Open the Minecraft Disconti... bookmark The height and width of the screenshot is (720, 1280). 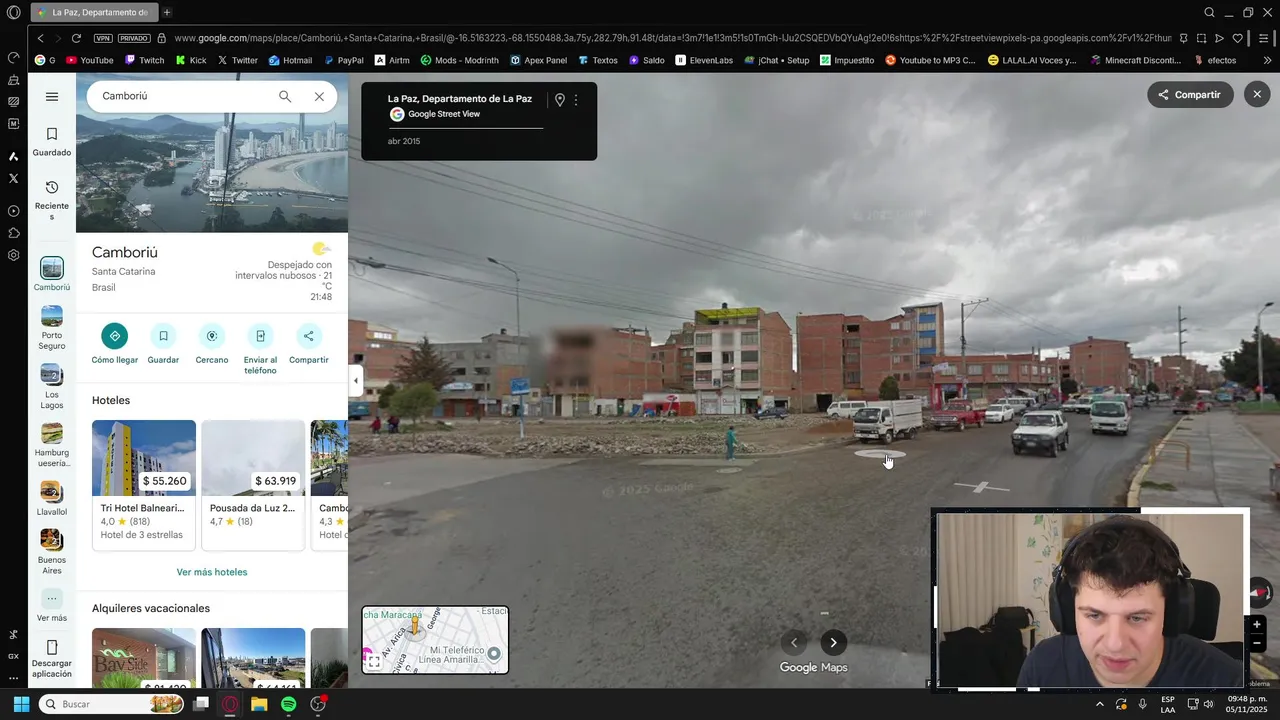click(x=1135, y=60)
